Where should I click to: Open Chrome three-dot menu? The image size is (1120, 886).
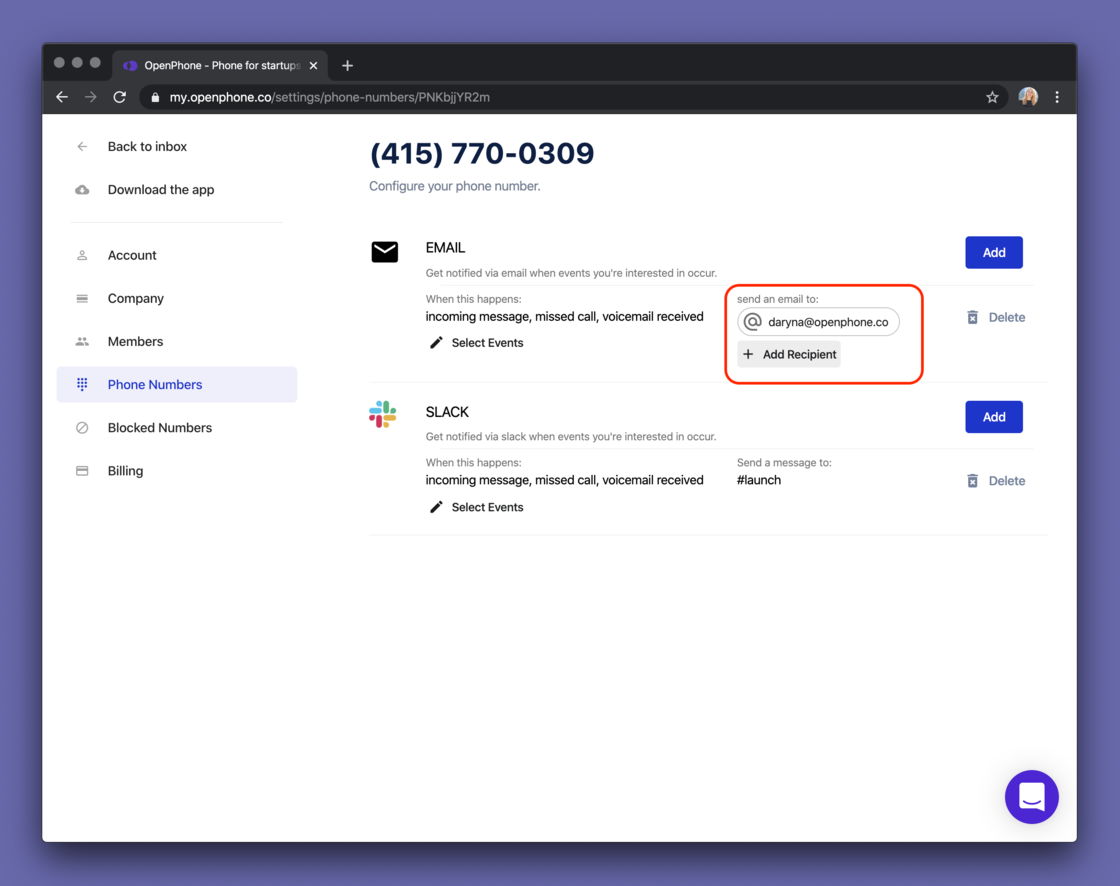click(x=1057, y=97)
